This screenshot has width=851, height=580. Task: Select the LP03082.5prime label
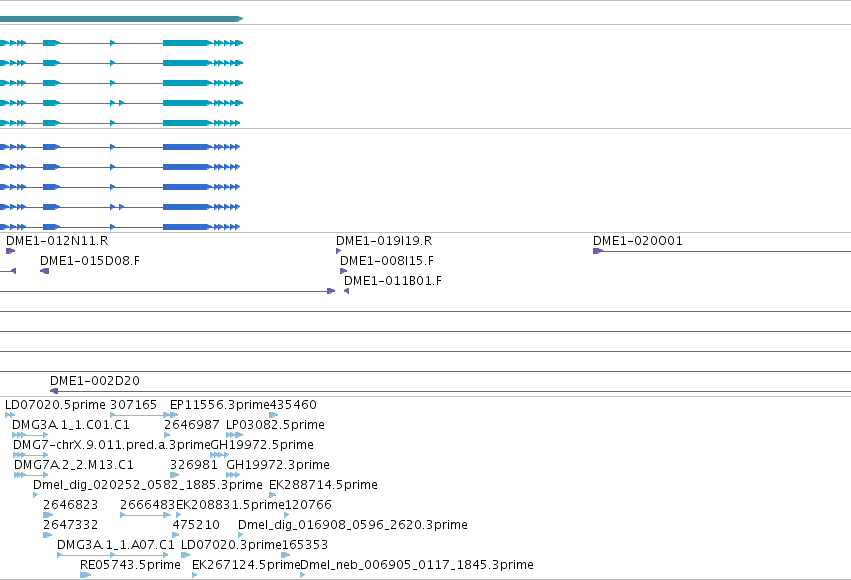(275, 425)
